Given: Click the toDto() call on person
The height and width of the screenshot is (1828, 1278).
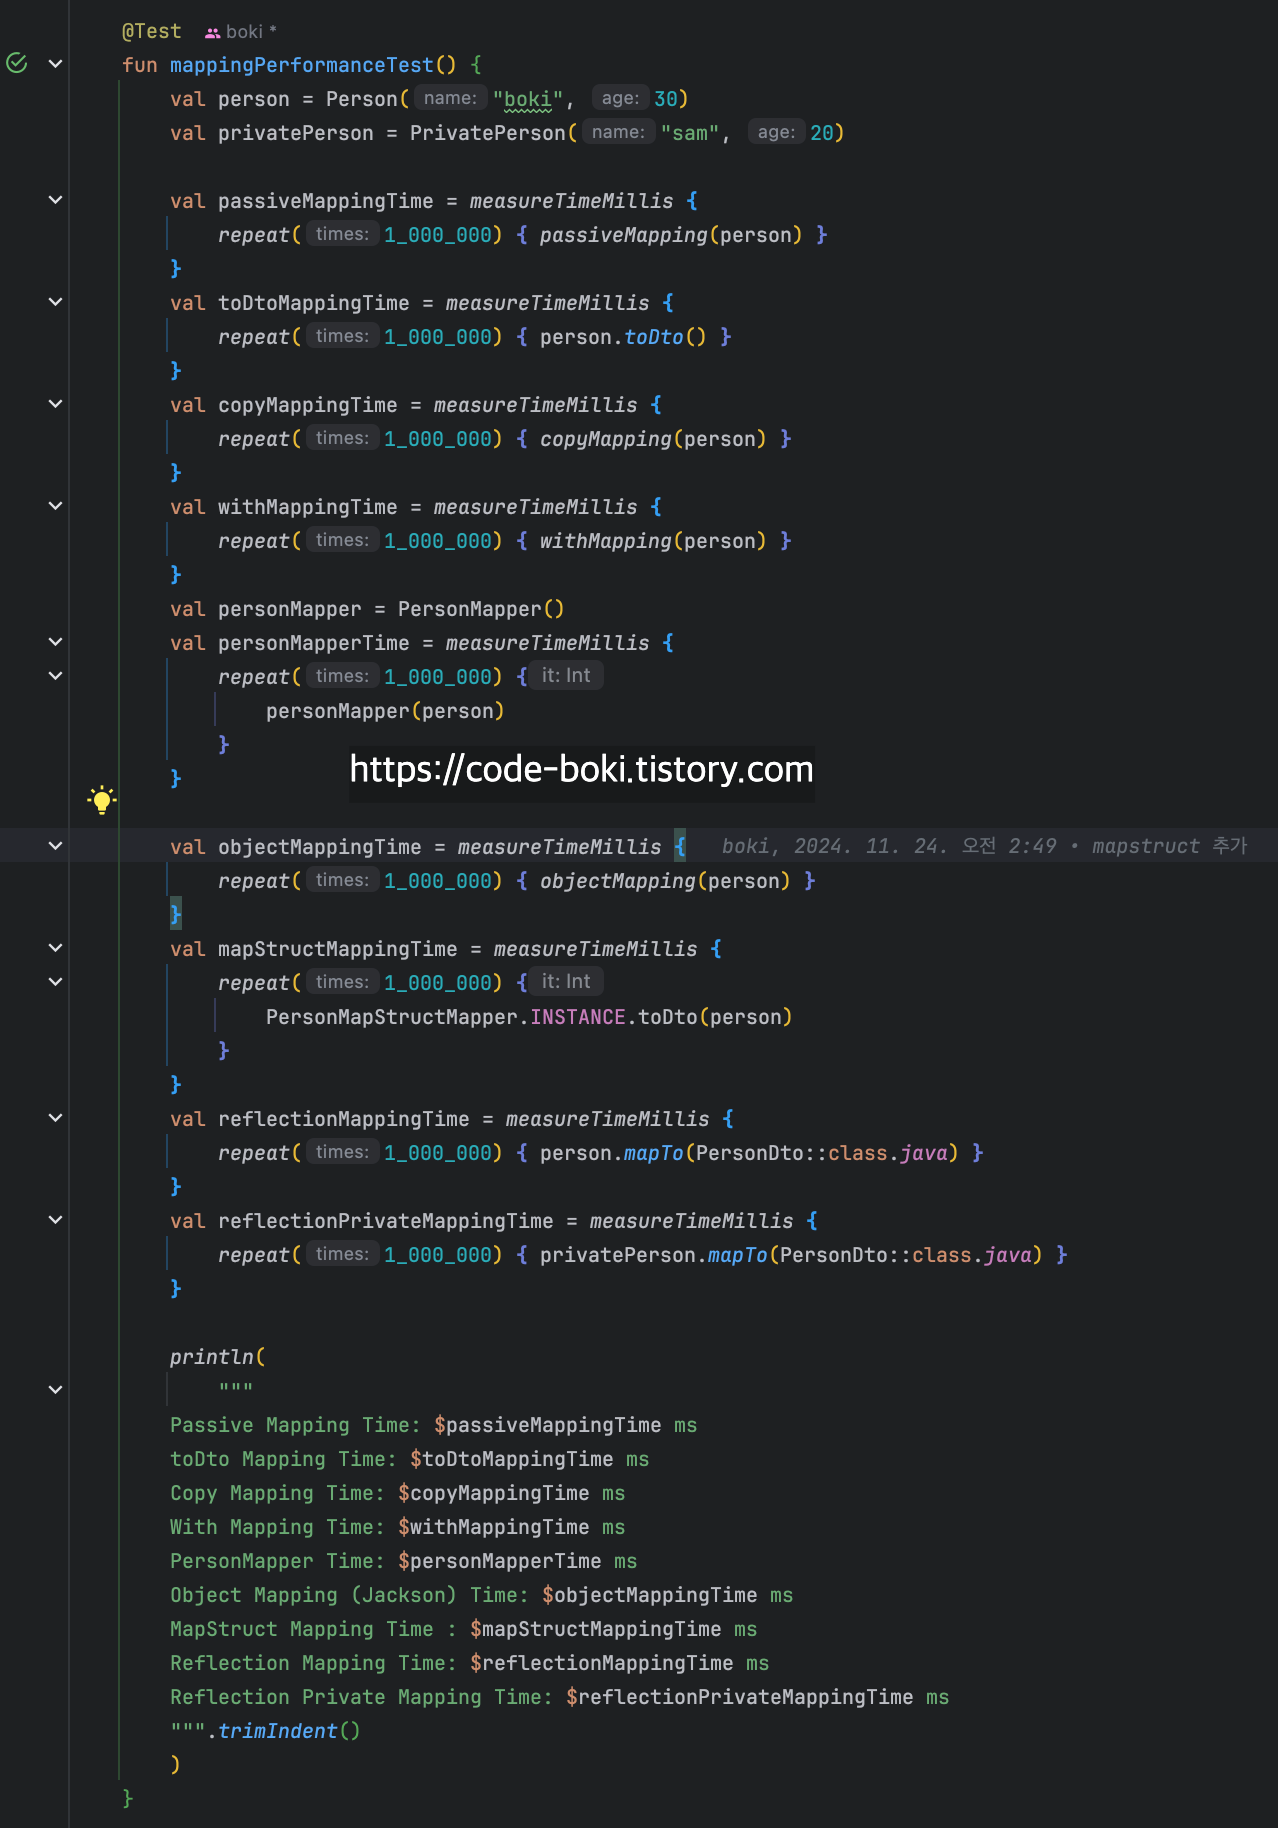Looking at the screenshot, I should [x=665, y=337].
